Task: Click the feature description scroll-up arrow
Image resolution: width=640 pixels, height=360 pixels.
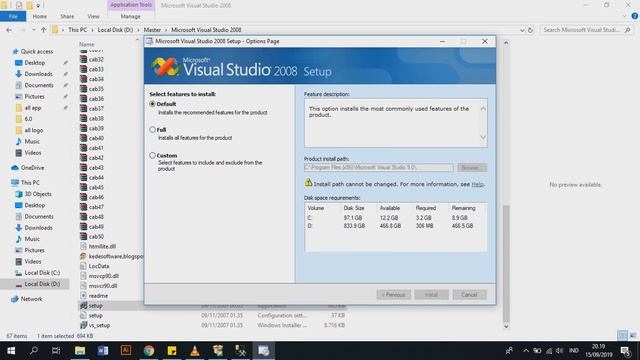Action: pos(483,109)
